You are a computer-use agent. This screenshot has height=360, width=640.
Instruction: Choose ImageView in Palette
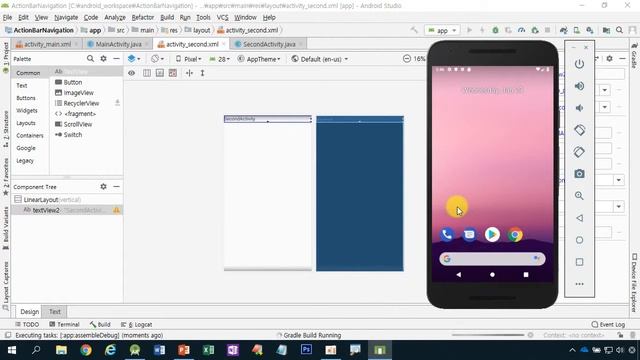point(74,93)
